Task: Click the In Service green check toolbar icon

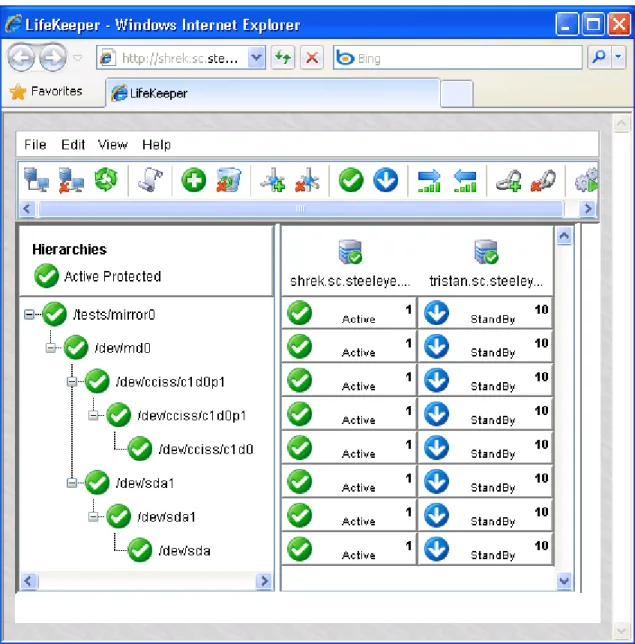Action: click(x=351, y=180)
